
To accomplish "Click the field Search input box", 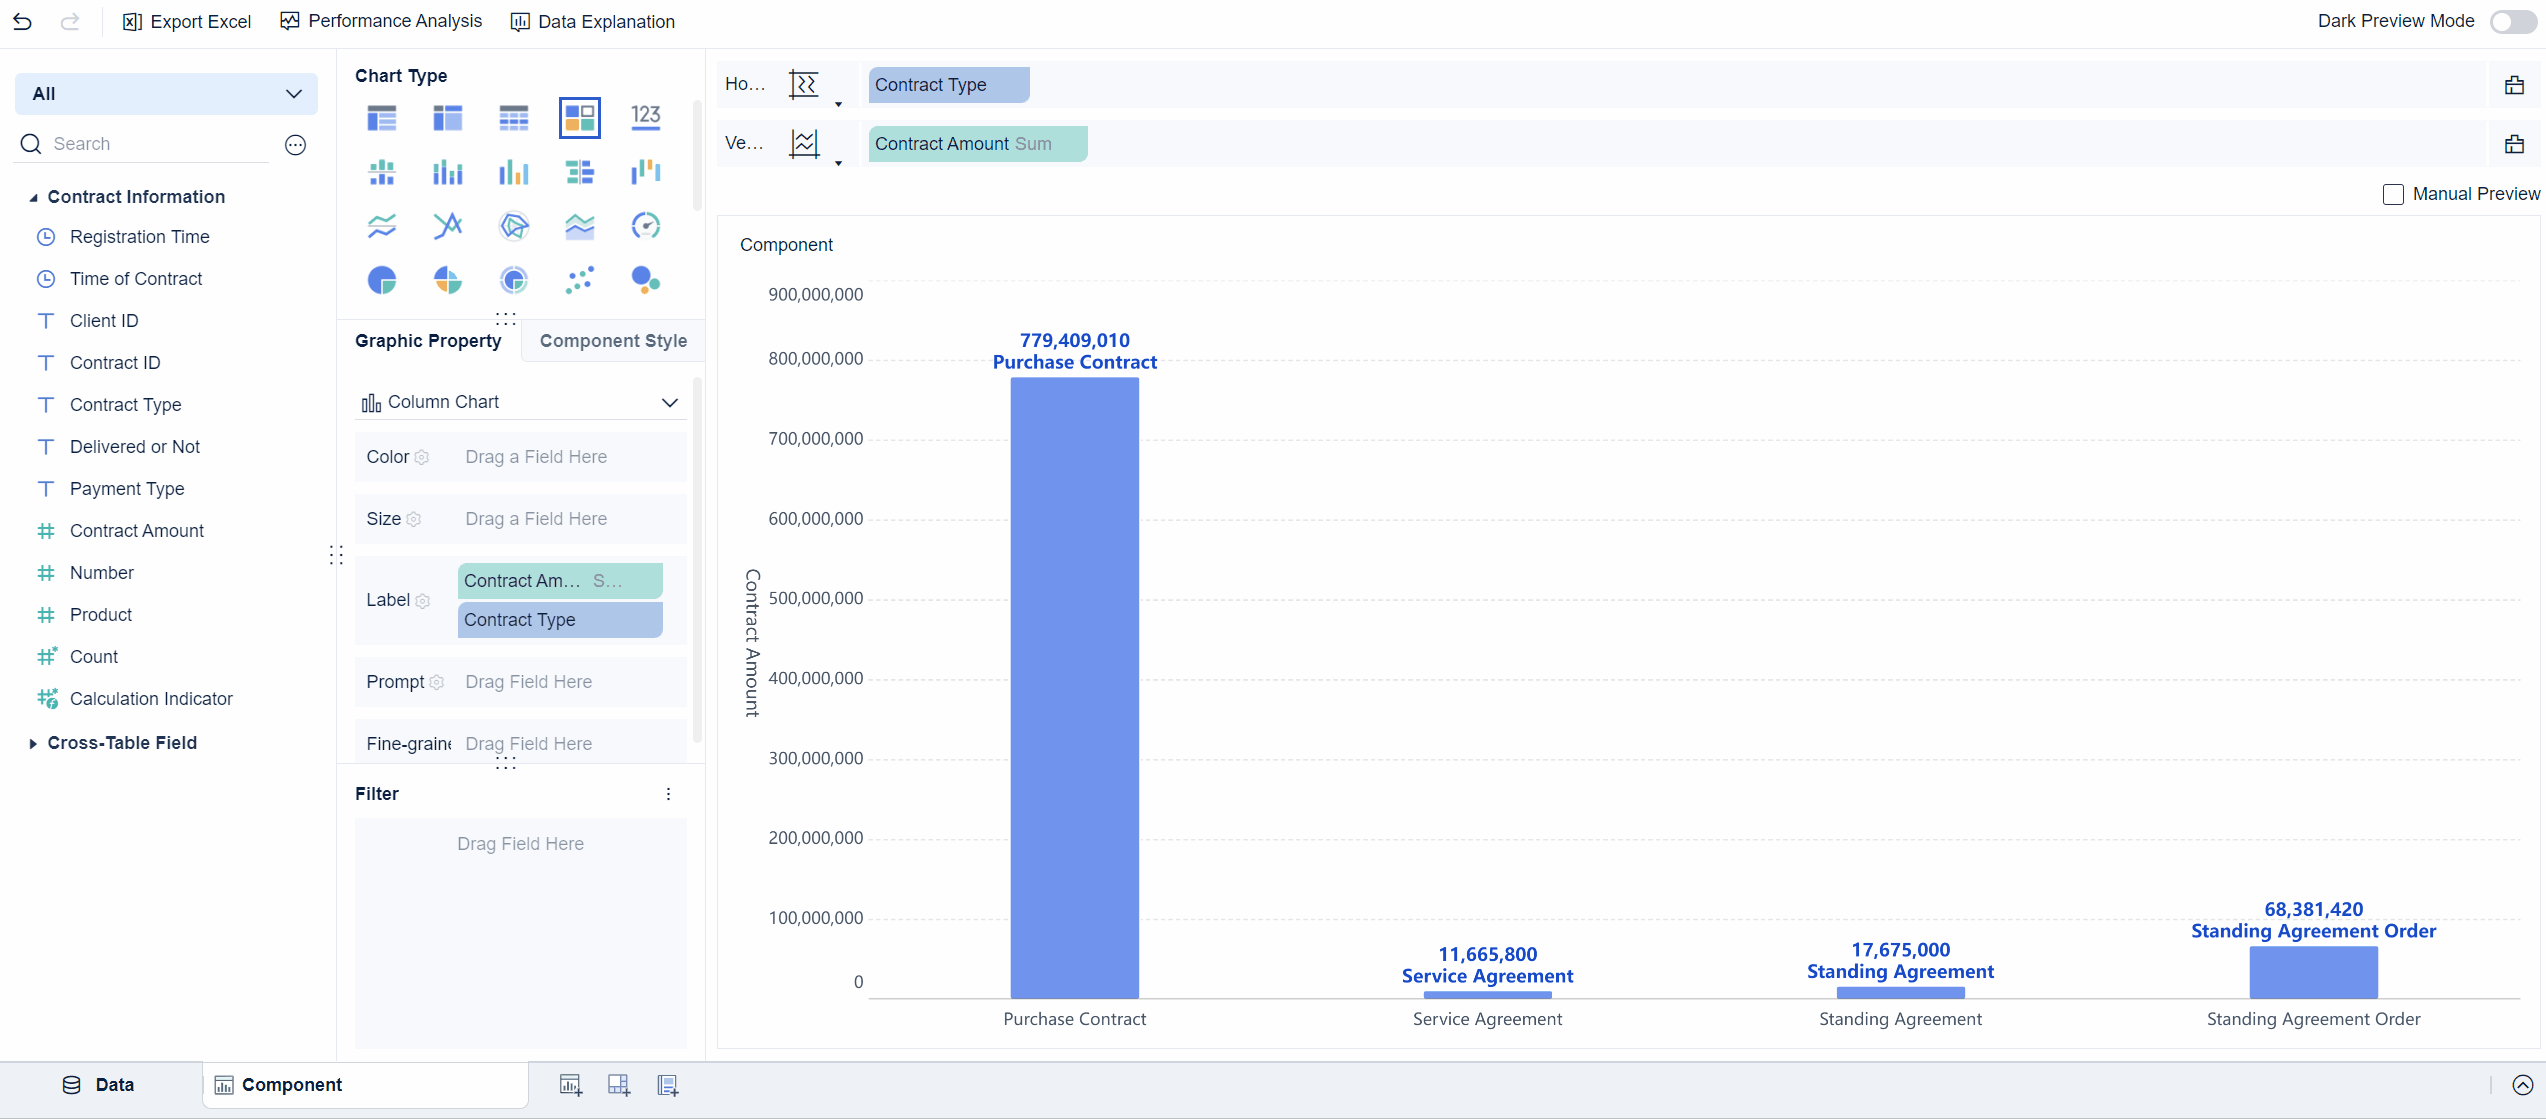I will coord(150,144).
